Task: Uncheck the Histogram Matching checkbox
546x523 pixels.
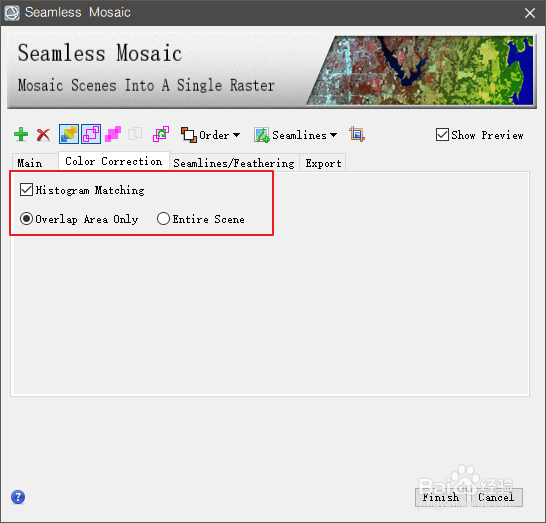Action: coord(26,190)
